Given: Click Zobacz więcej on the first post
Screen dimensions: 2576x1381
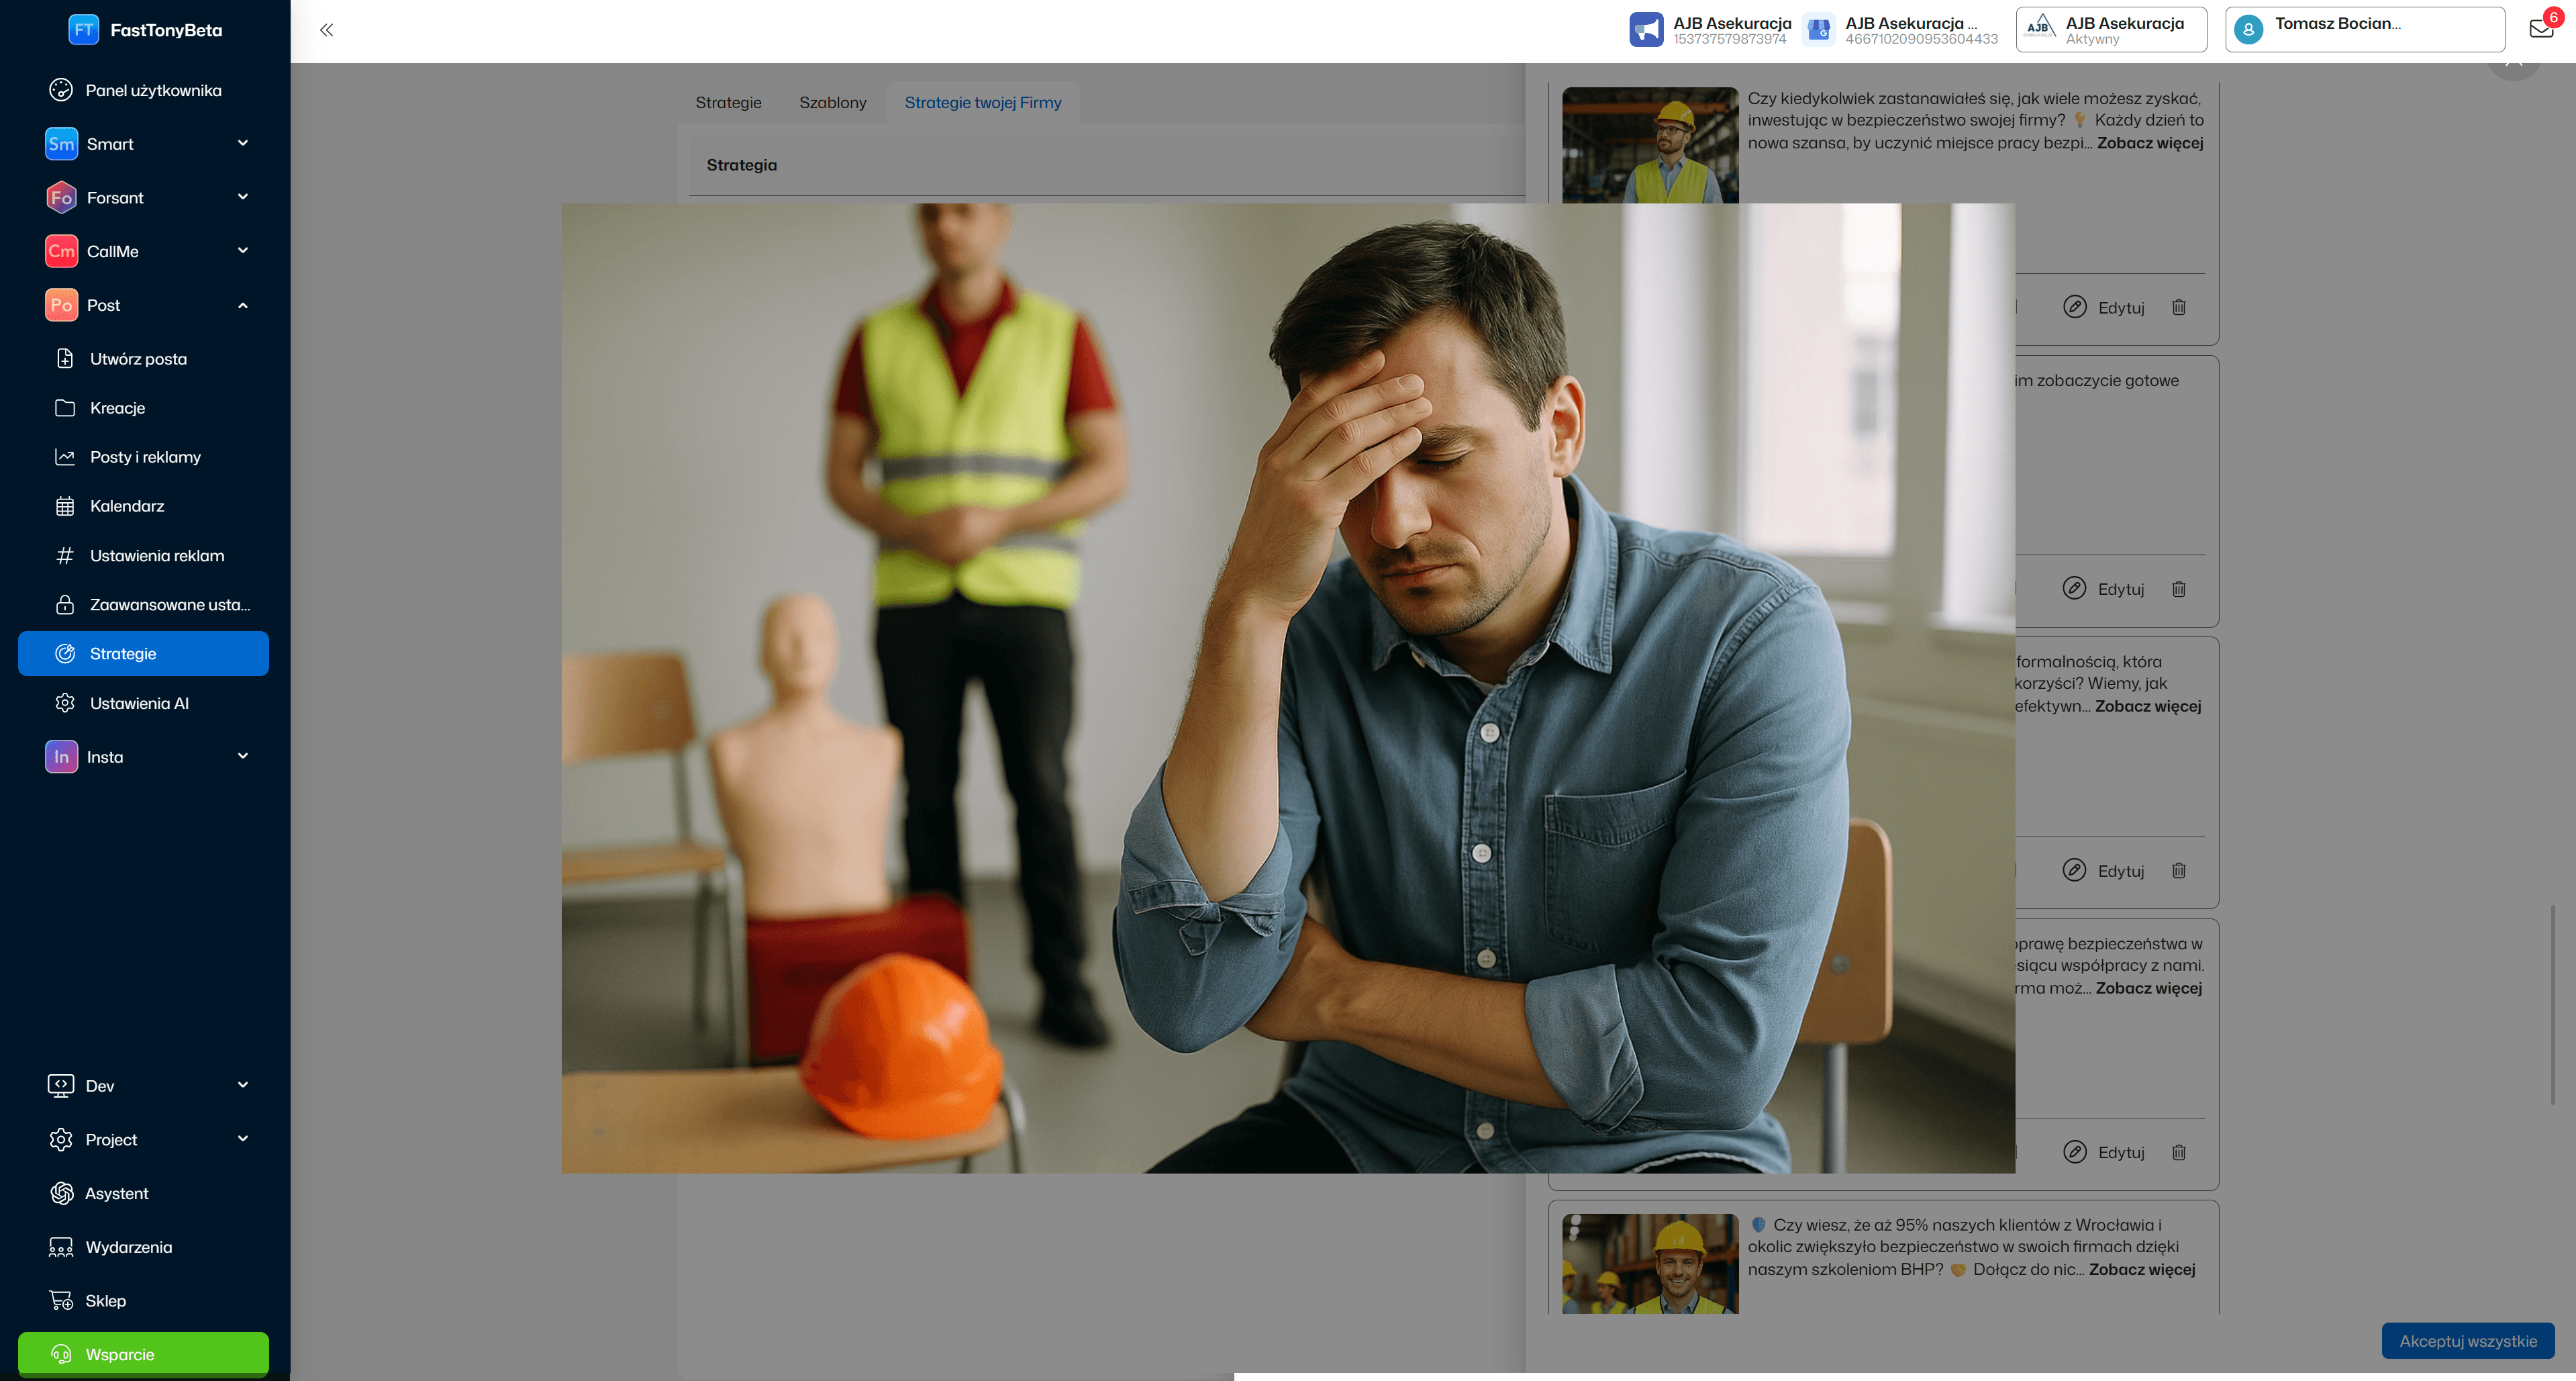Looking at the screenshot, I should tap(2150, 143).
